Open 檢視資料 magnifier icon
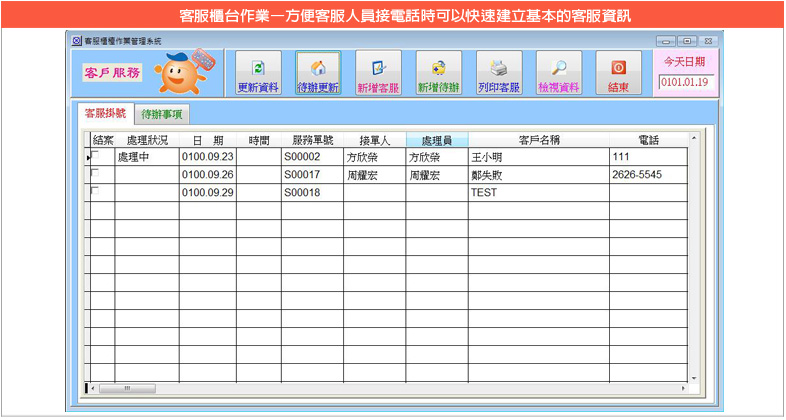This screenshot has width=786, height=420. (558, 73)
